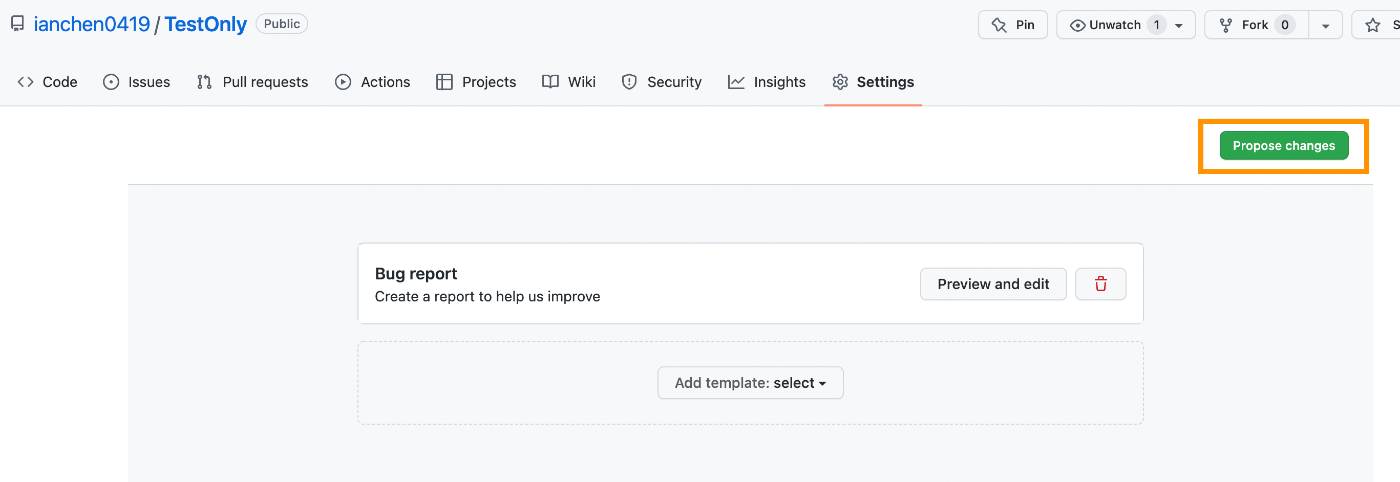Image resolution: width=1400 pixels, height=482 pixels.
Task: Click Preview and edit for Bug report
Action: pyautogui.click(x=993, y=284)
